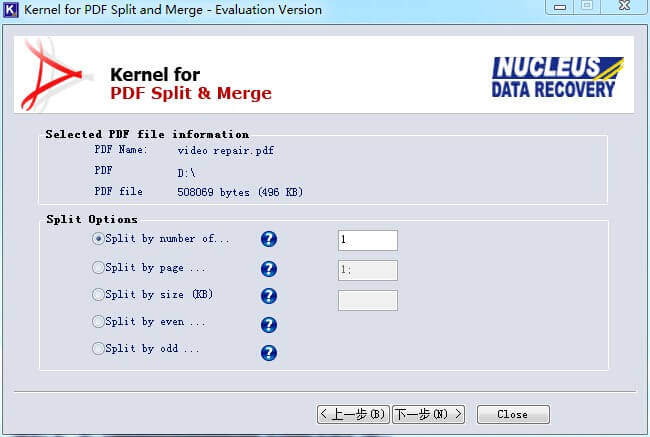This screenshot has width=650, height=437.
Task: Proceed with 下一步(N) button
Action: click(429, 414)
